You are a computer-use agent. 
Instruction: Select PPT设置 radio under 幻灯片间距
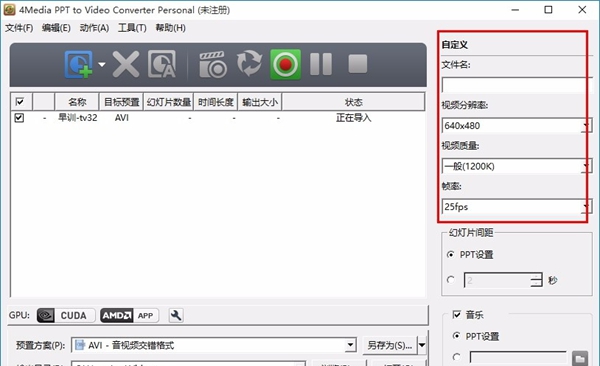pos(451,254)
